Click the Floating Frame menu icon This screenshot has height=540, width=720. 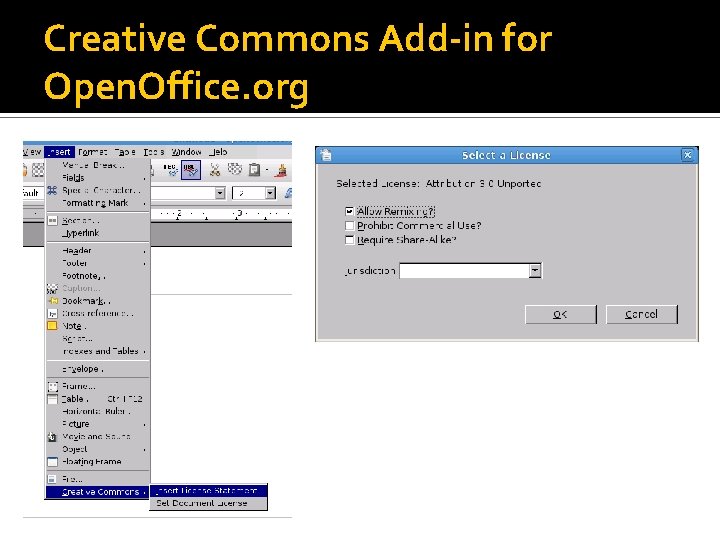(53, 461)
